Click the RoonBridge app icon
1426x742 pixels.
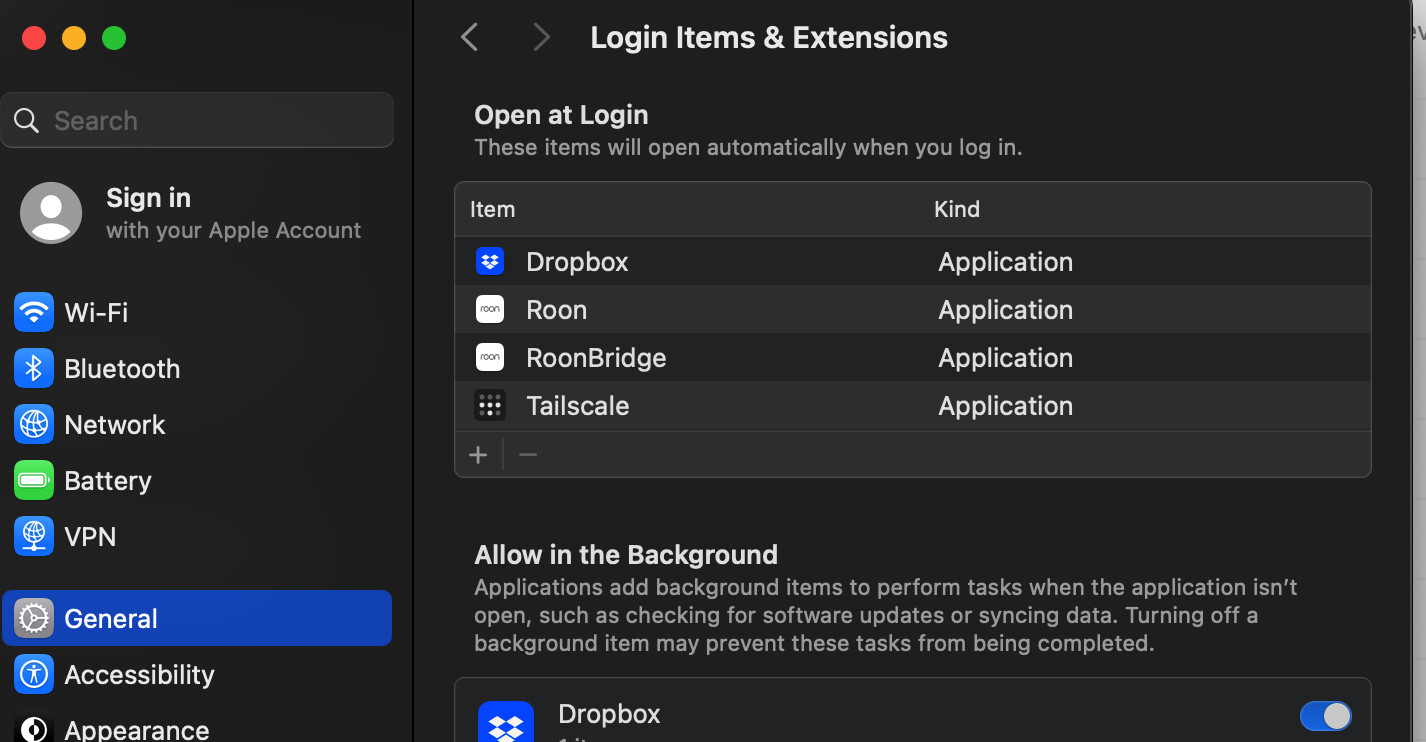(x=490, y=358)
